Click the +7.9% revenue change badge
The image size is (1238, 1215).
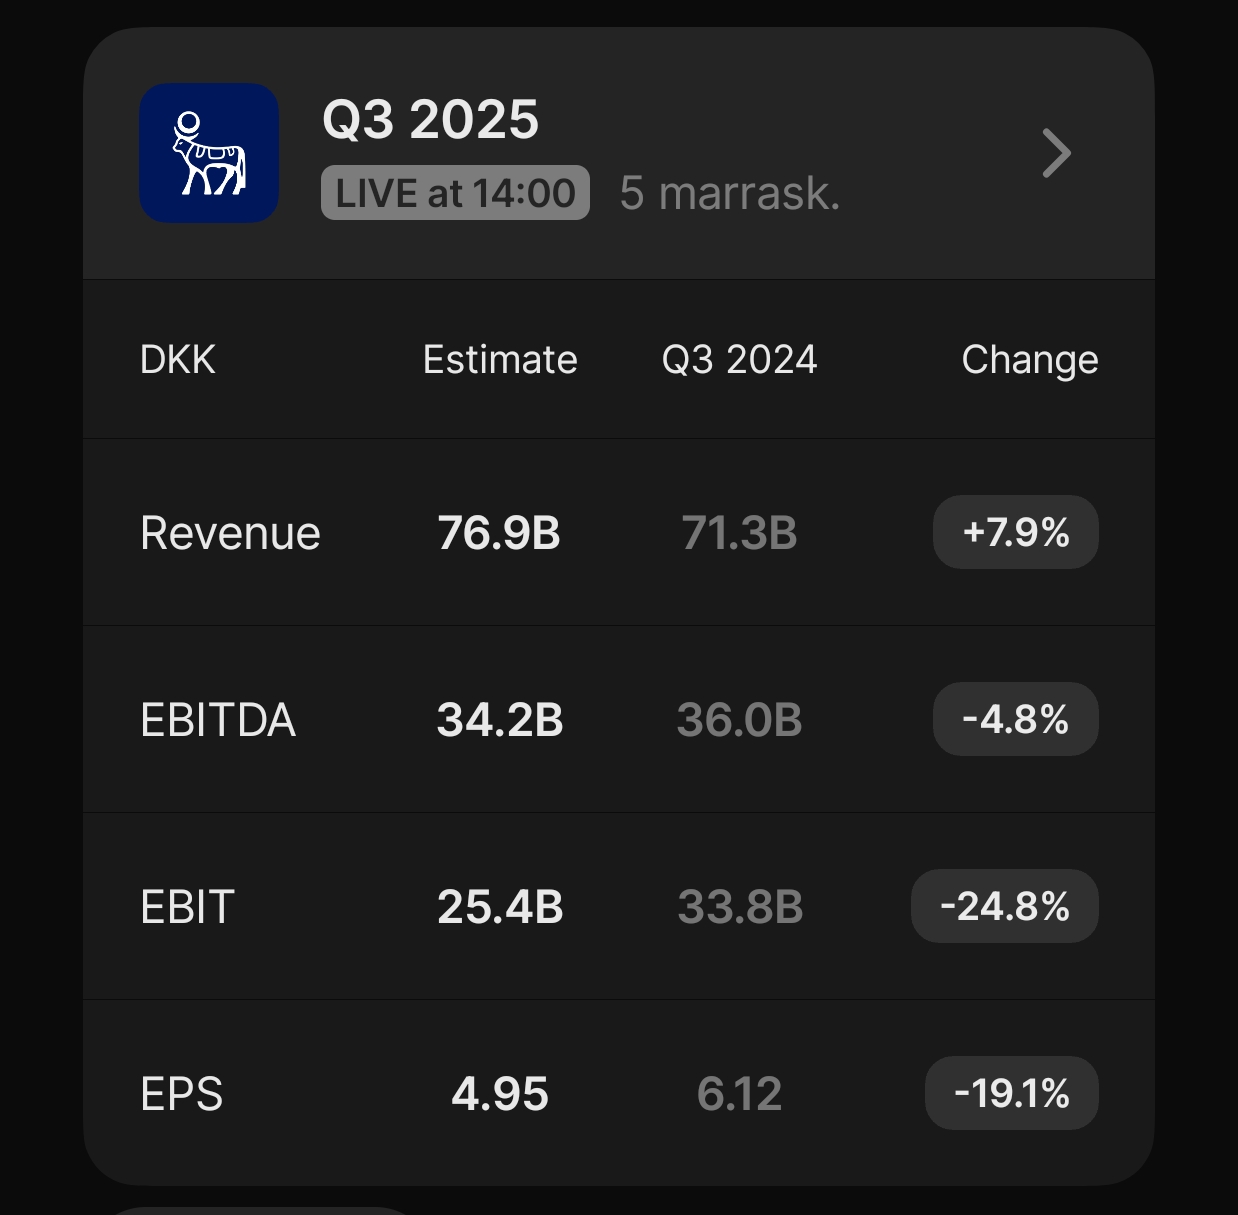pyautogui.click(x=1015, y=532)
